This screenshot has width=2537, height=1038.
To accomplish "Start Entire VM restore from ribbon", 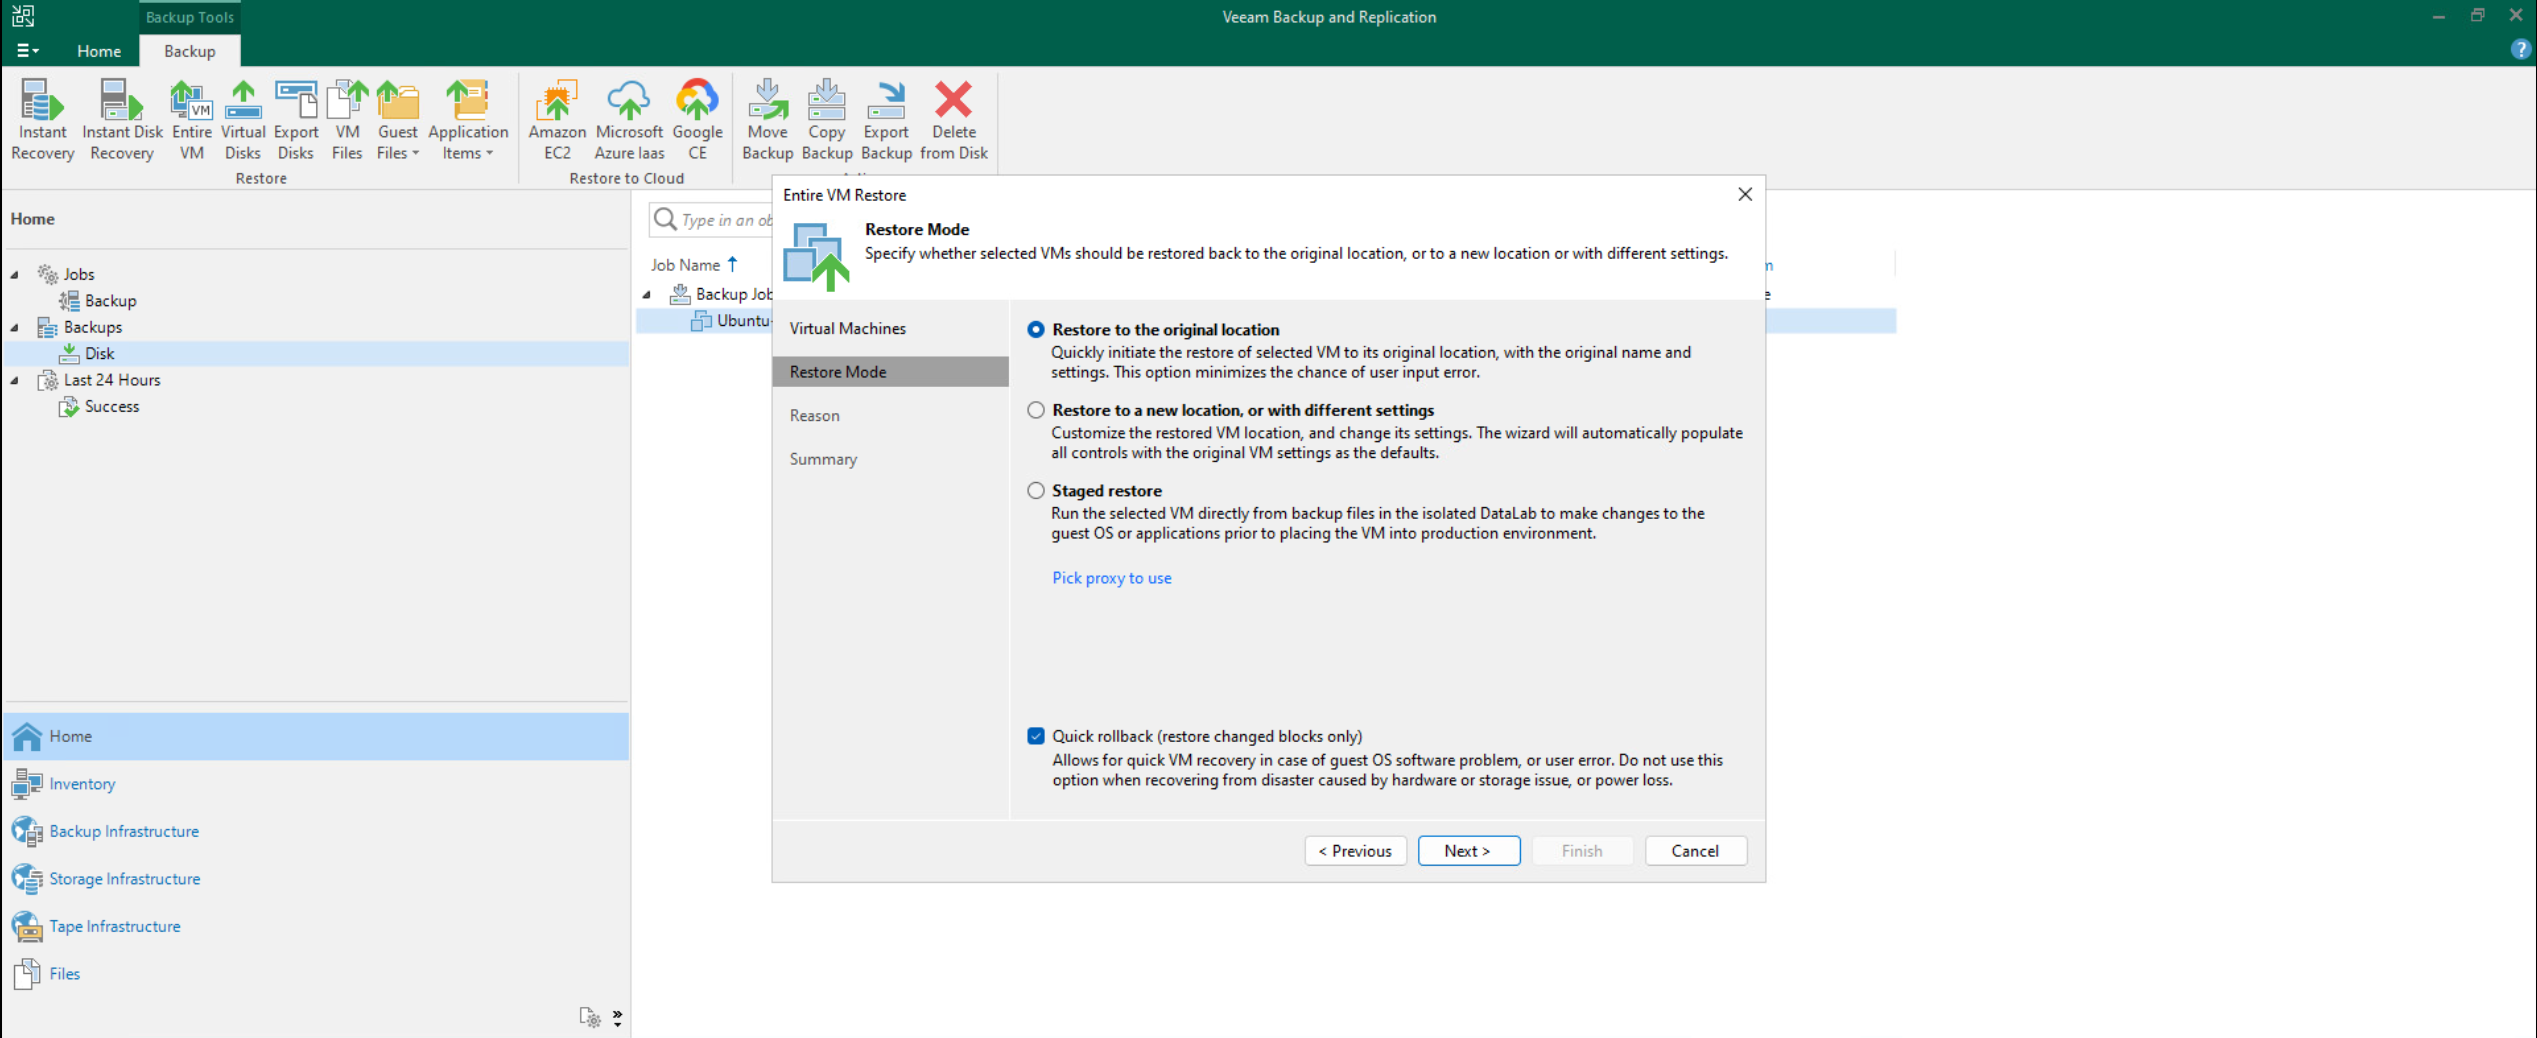I will pos(191,120).
